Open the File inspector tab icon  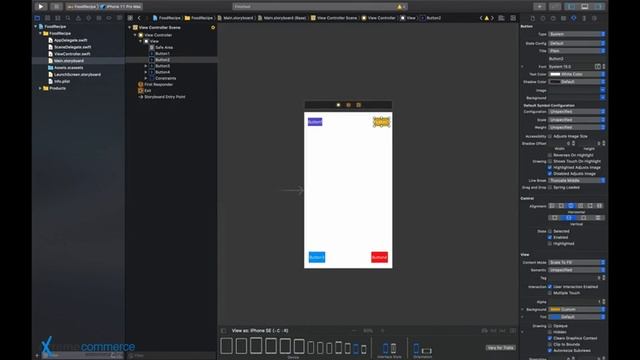click(533, 18)
